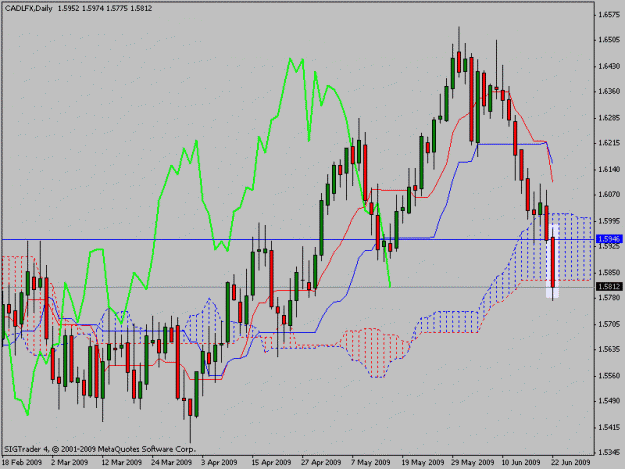Click the 22 Jun 2009 date label
The image size is (625, 469).
coord(570,462)
